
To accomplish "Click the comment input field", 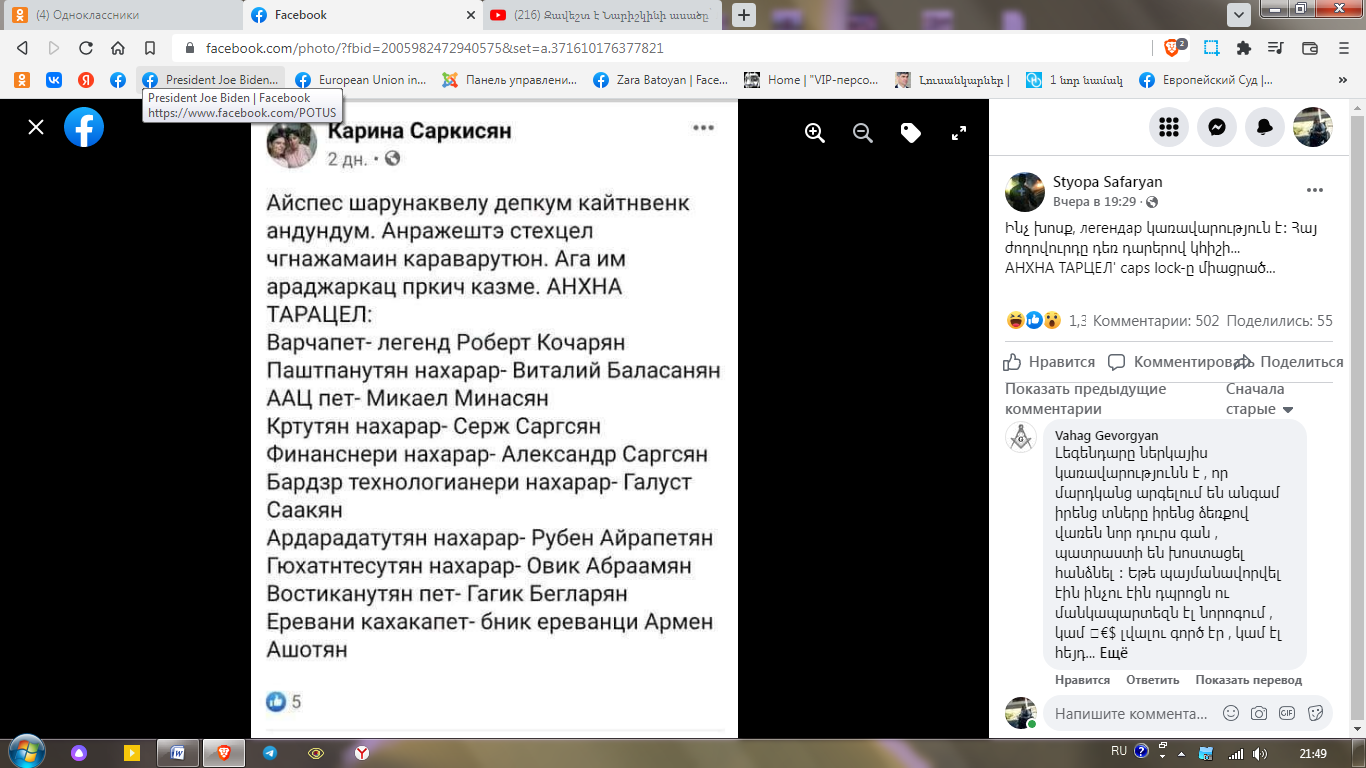I will click(1131, 714).
